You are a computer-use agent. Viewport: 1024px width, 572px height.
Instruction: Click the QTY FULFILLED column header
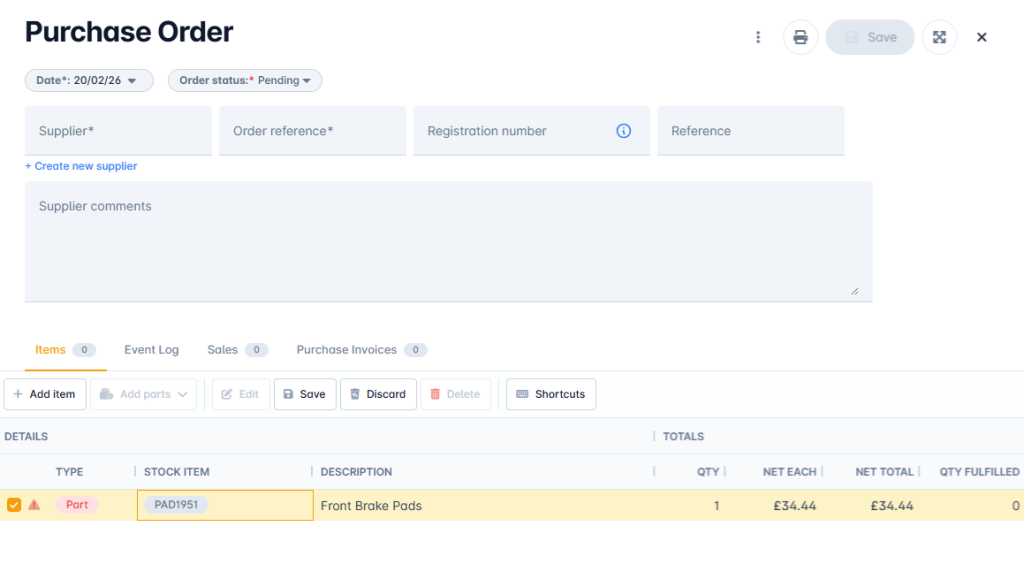979,471
